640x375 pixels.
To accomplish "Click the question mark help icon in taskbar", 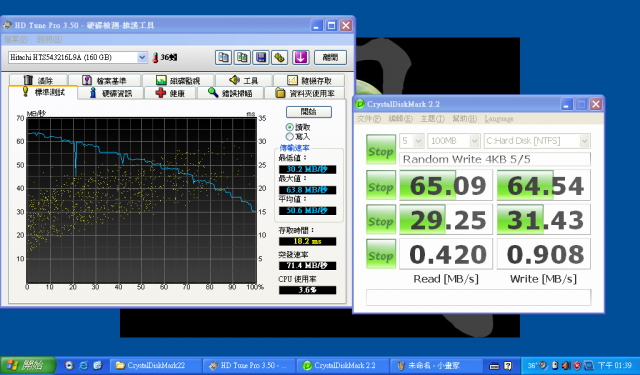I will (508, 366).
